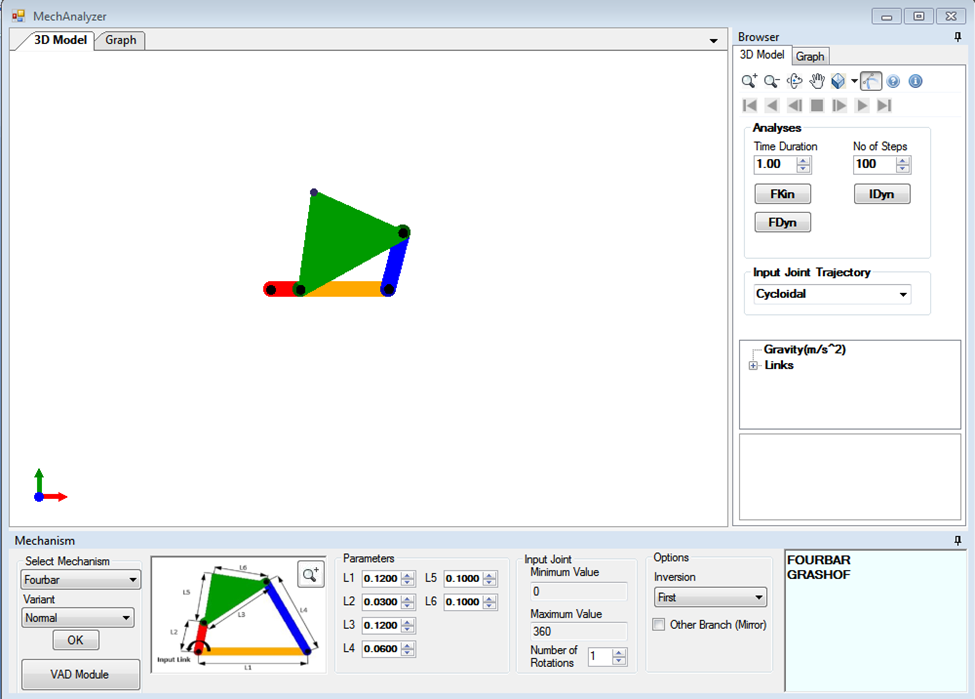975x699 pixels.
Task: Click FOURBAR GRASHOF text in info box
Action: (818, 567)
